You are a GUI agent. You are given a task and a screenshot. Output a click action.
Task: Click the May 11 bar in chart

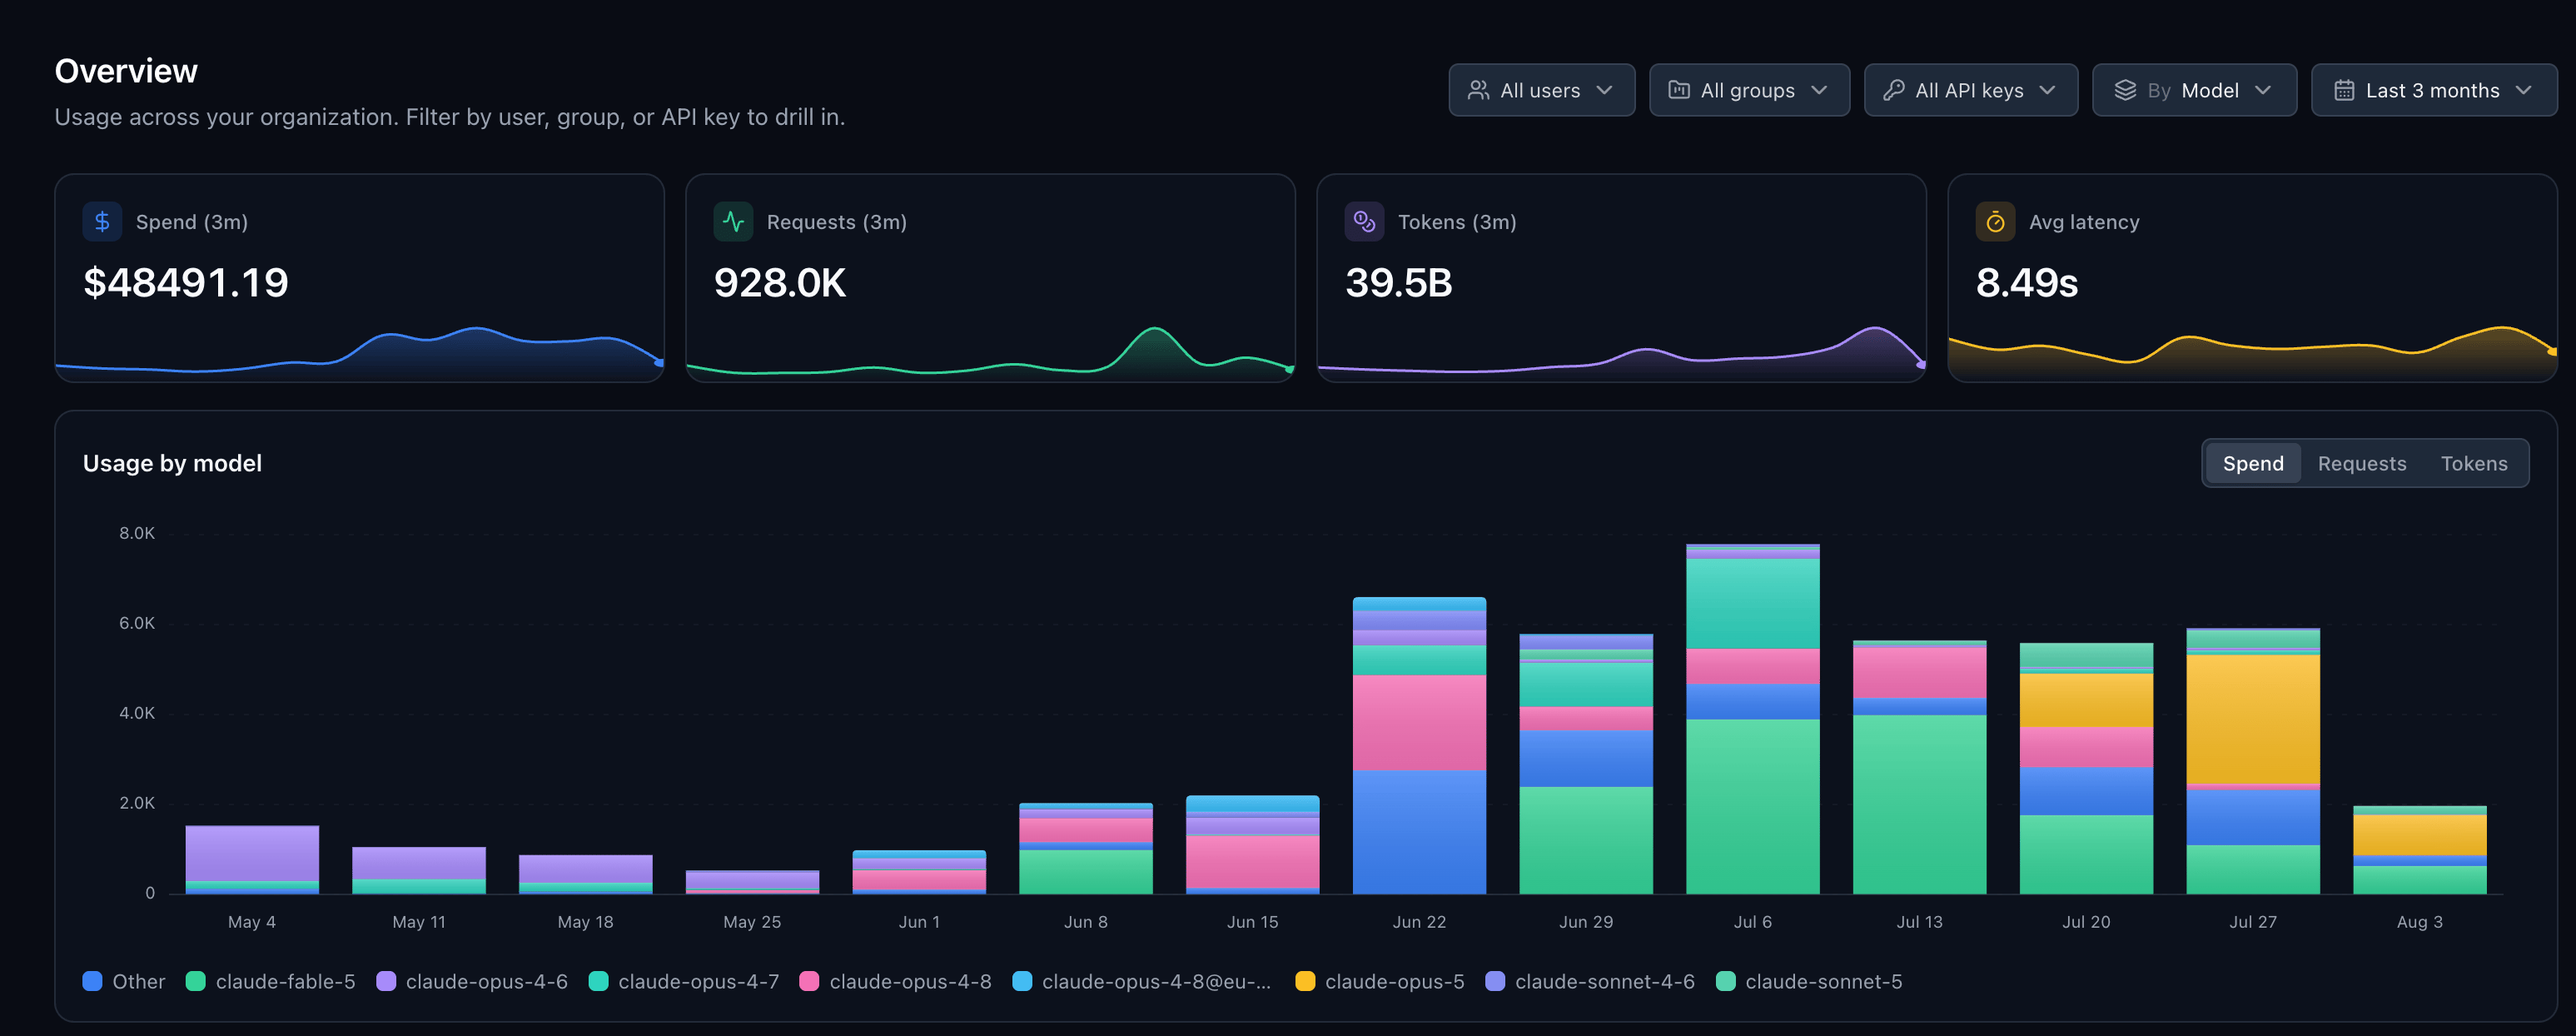coord(419,871)
